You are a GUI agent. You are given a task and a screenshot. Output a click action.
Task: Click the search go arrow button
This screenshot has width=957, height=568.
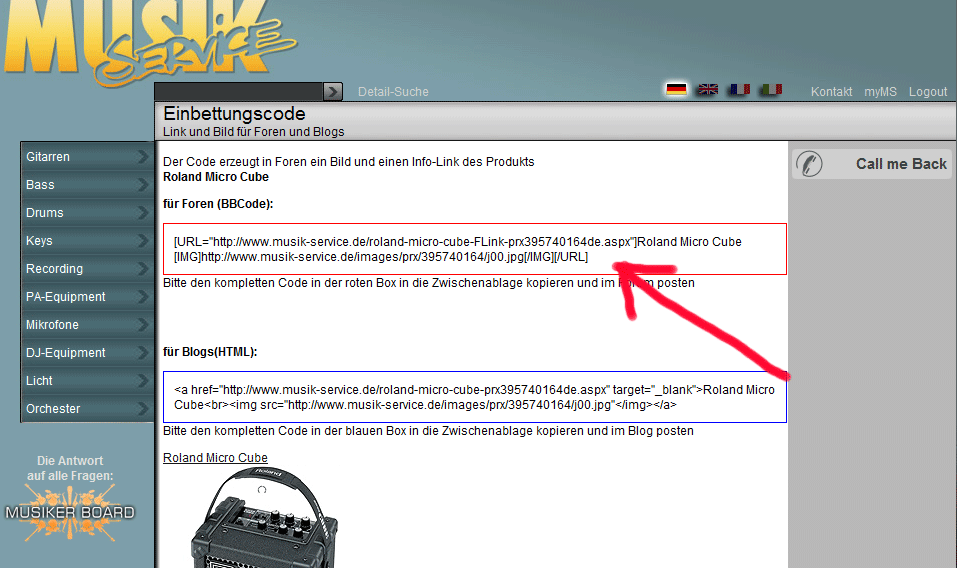click(x=333, y=92)
